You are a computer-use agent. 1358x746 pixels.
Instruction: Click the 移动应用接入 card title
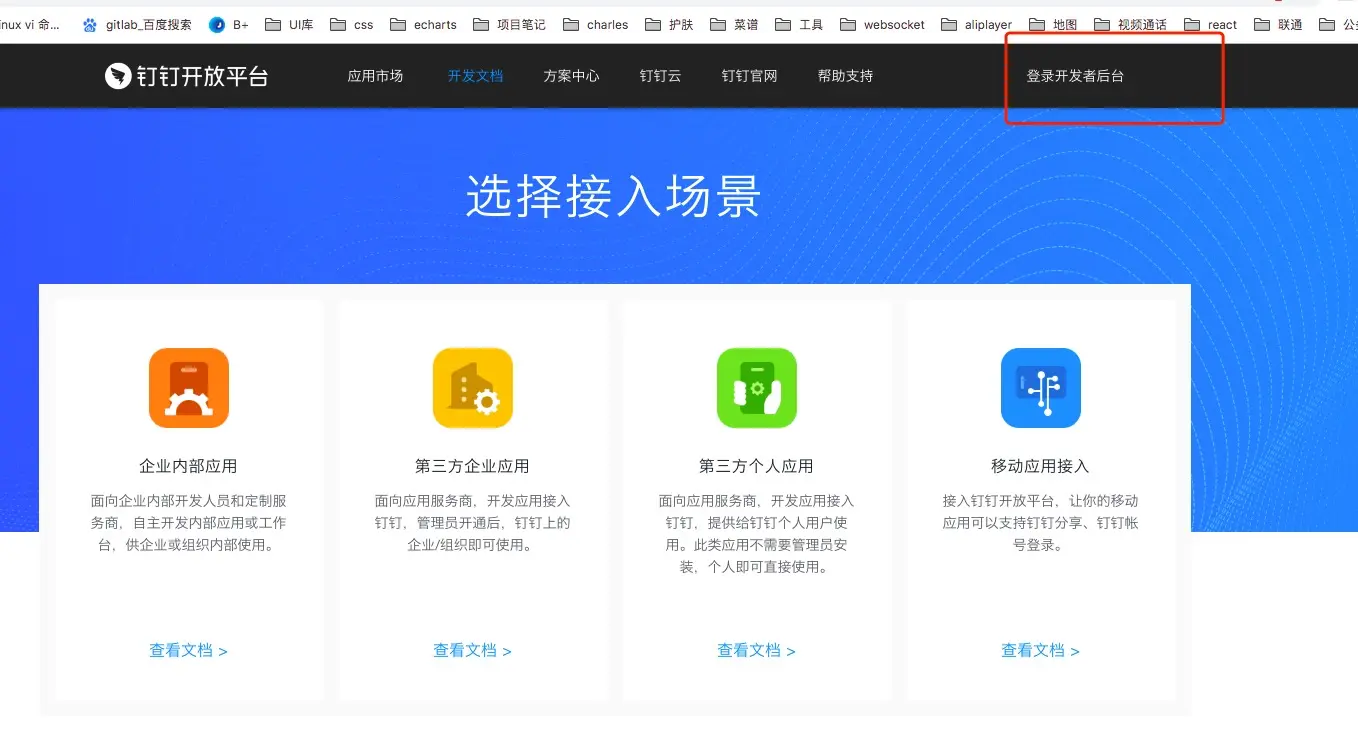tap(1040, 466)
